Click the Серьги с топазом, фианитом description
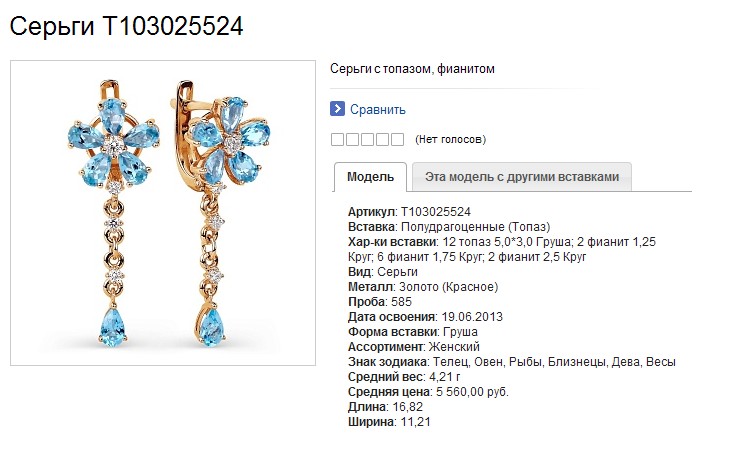Screen dimensions: 731x454 point(412,69)
